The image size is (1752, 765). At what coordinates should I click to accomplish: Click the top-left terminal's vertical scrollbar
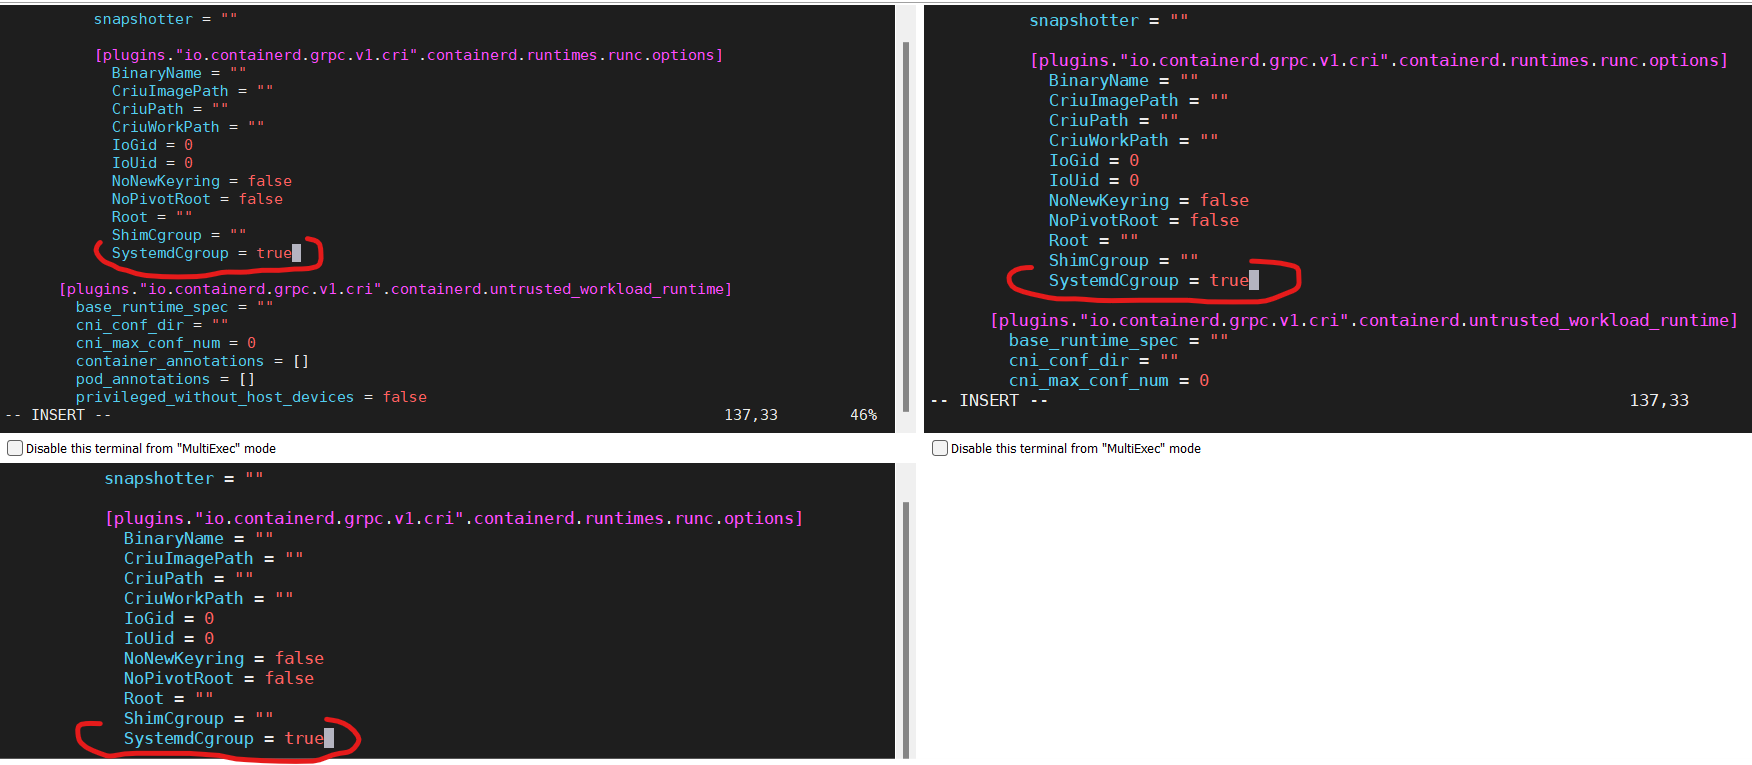coord(906,220)
